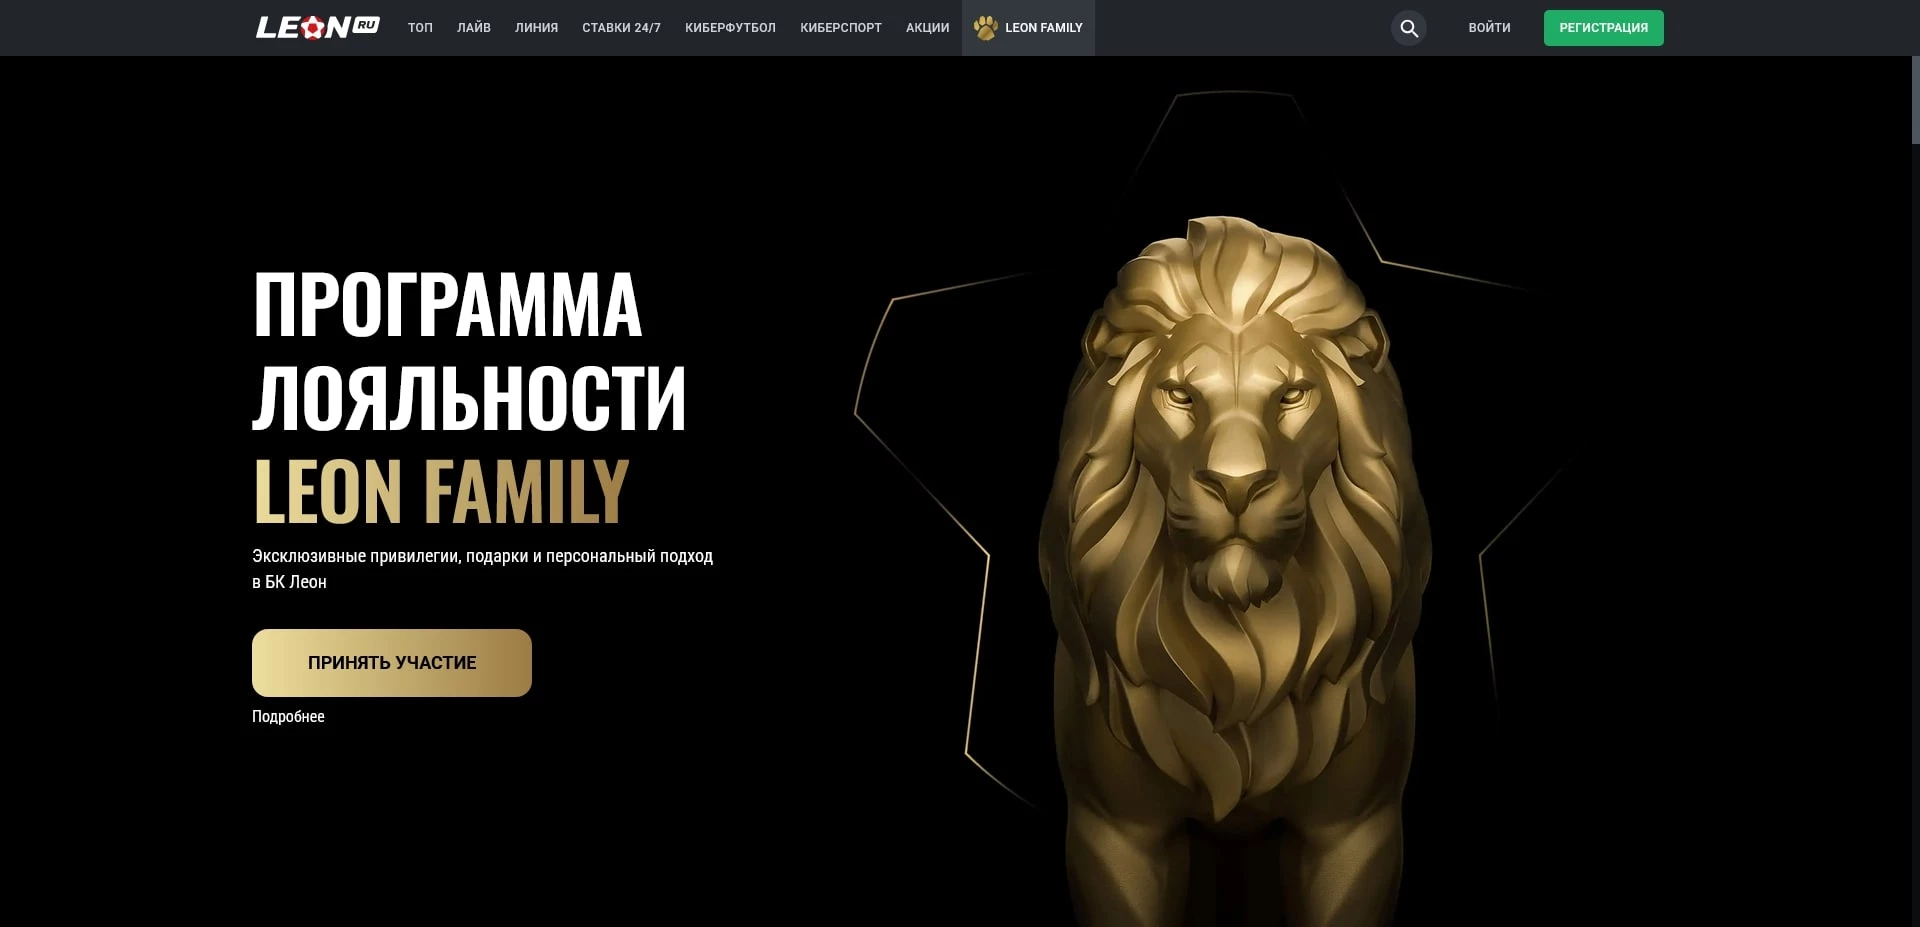Viewport: 1920px width, 927px height.
Task: Select СТАВКИ 24/7 in navigation
Action: coord(621,28)
